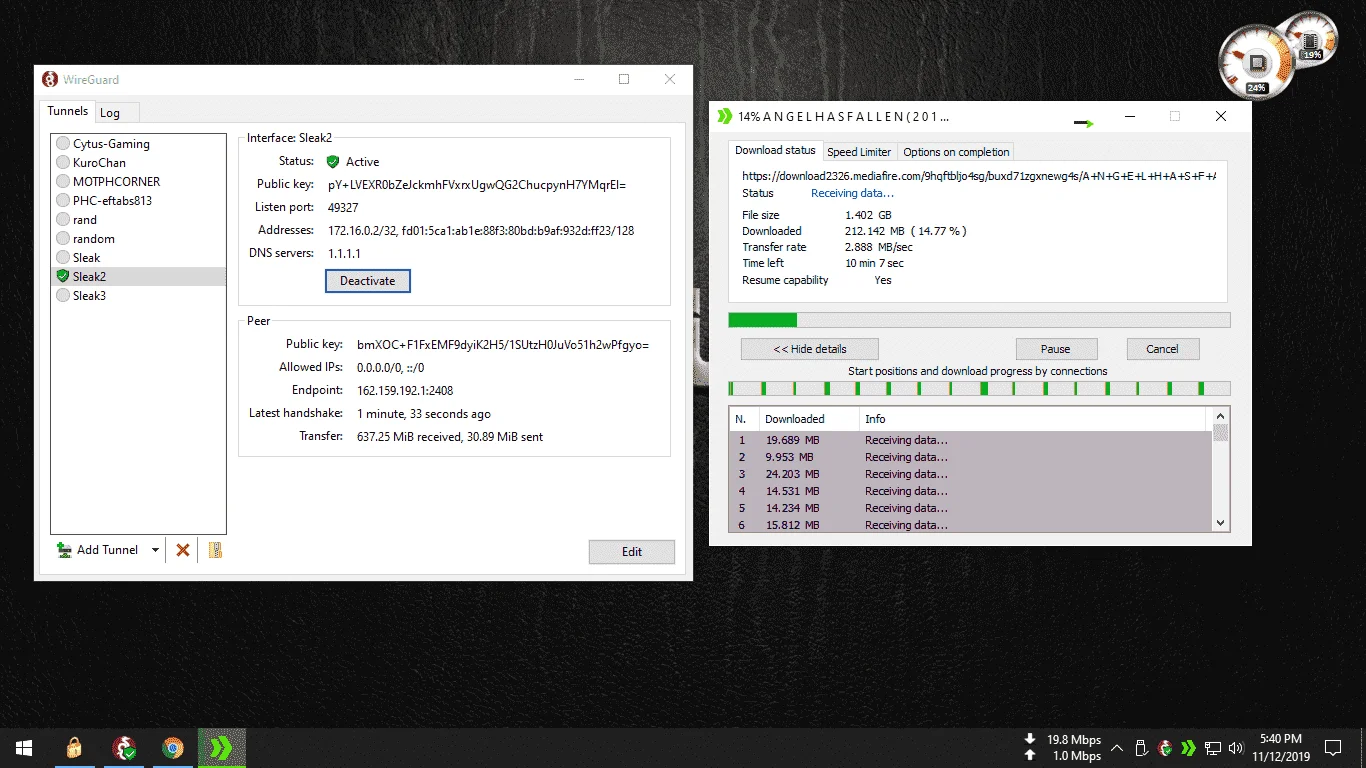Viewport: 1366px width, 768px height.
Task: Click the WireGuard icon on the taskbar
Action: 124,747
